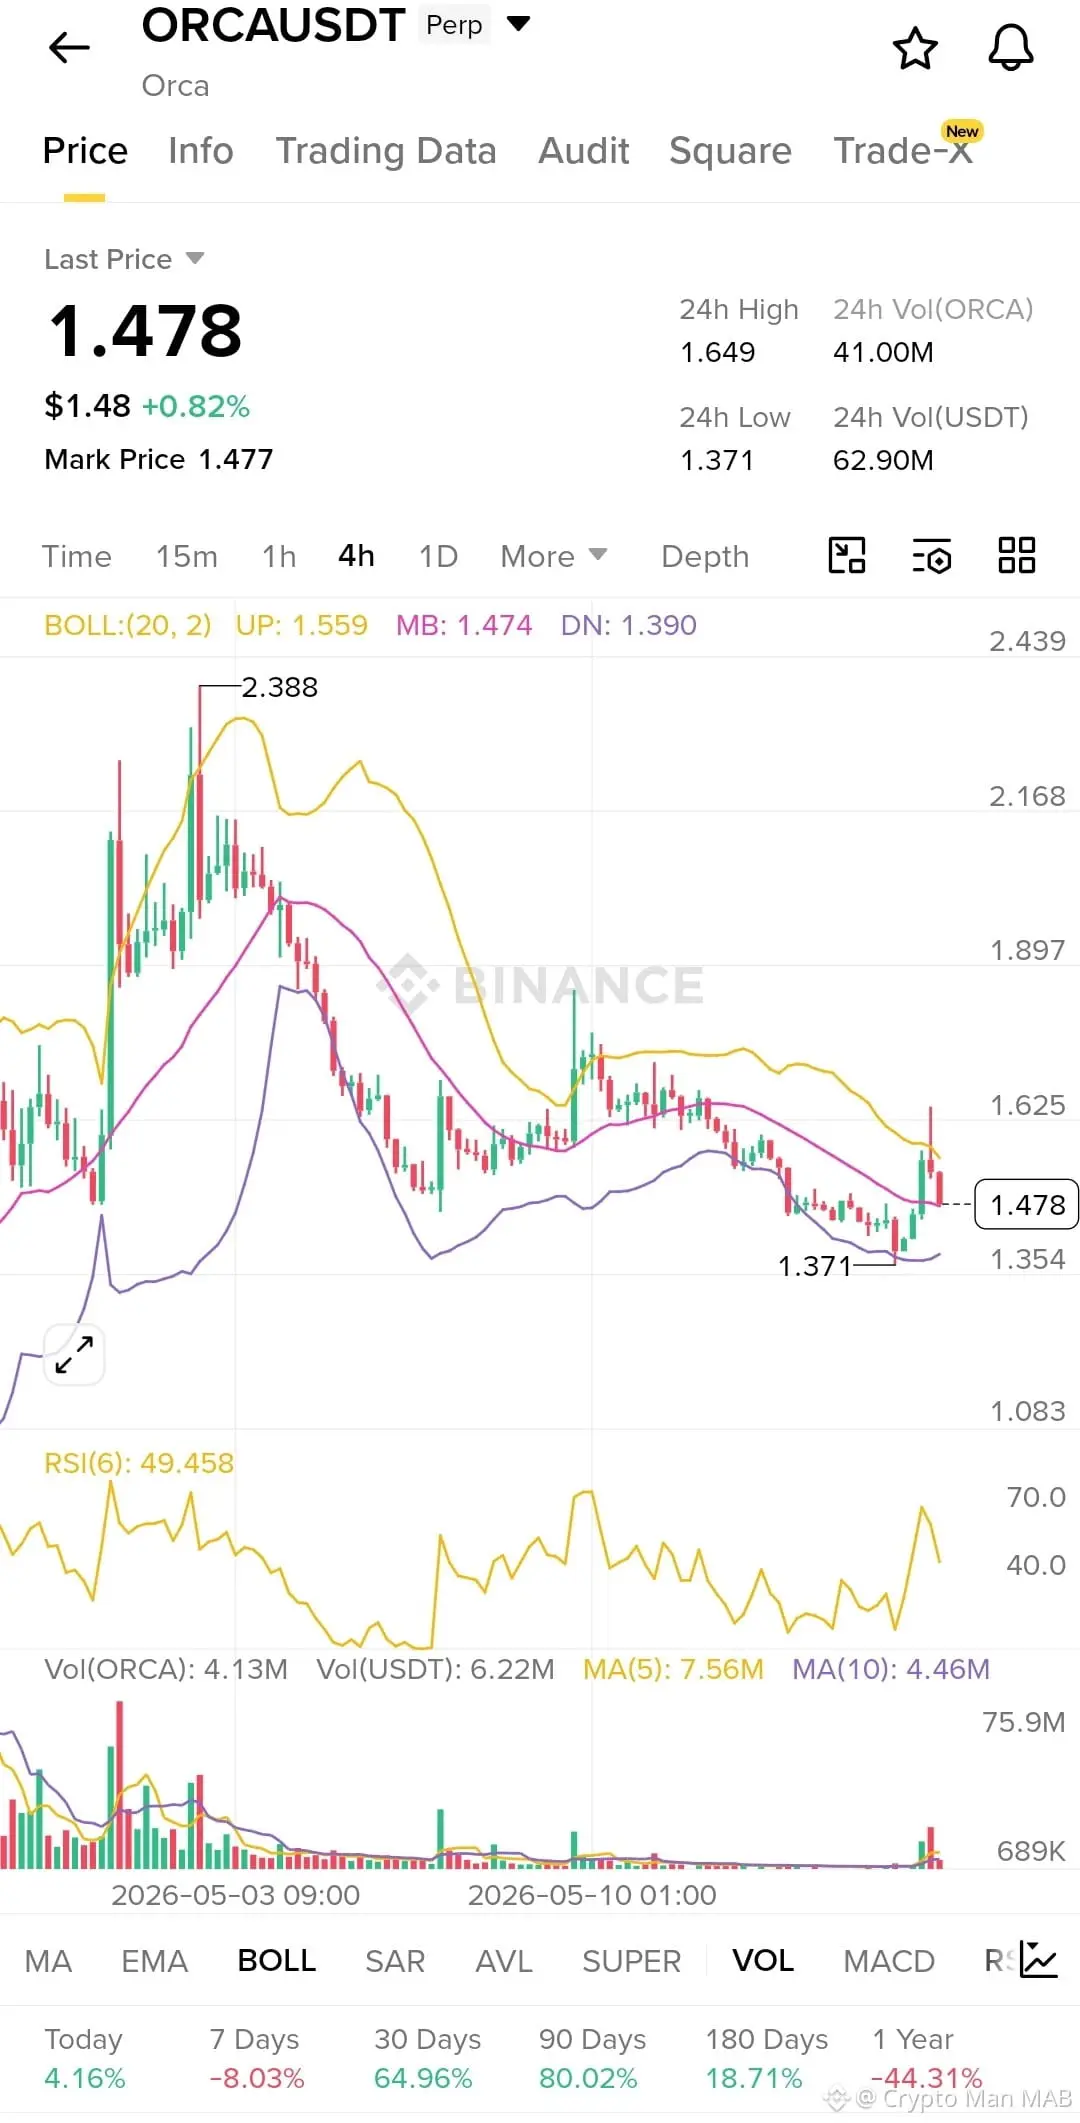
Task: Open the chart drawing tools icon
Action: (x=846, y=555)
